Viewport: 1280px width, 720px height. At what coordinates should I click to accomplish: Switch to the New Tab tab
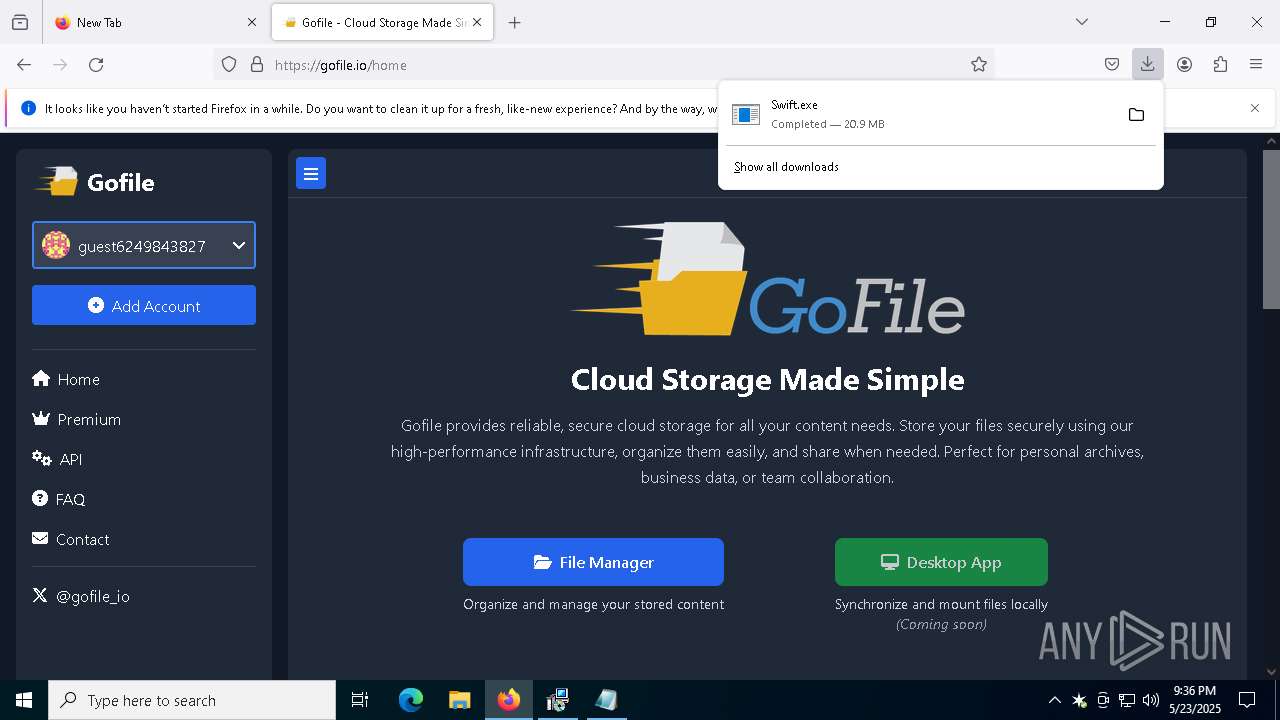point(155,22)
